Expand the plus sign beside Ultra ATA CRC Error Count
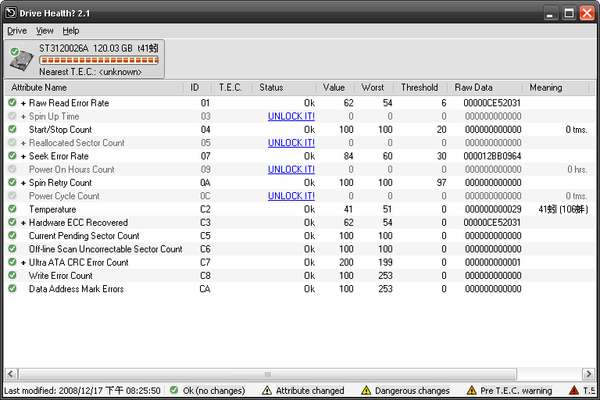The image size is (600, 400). pyautogui.click(x=23, y=263)
